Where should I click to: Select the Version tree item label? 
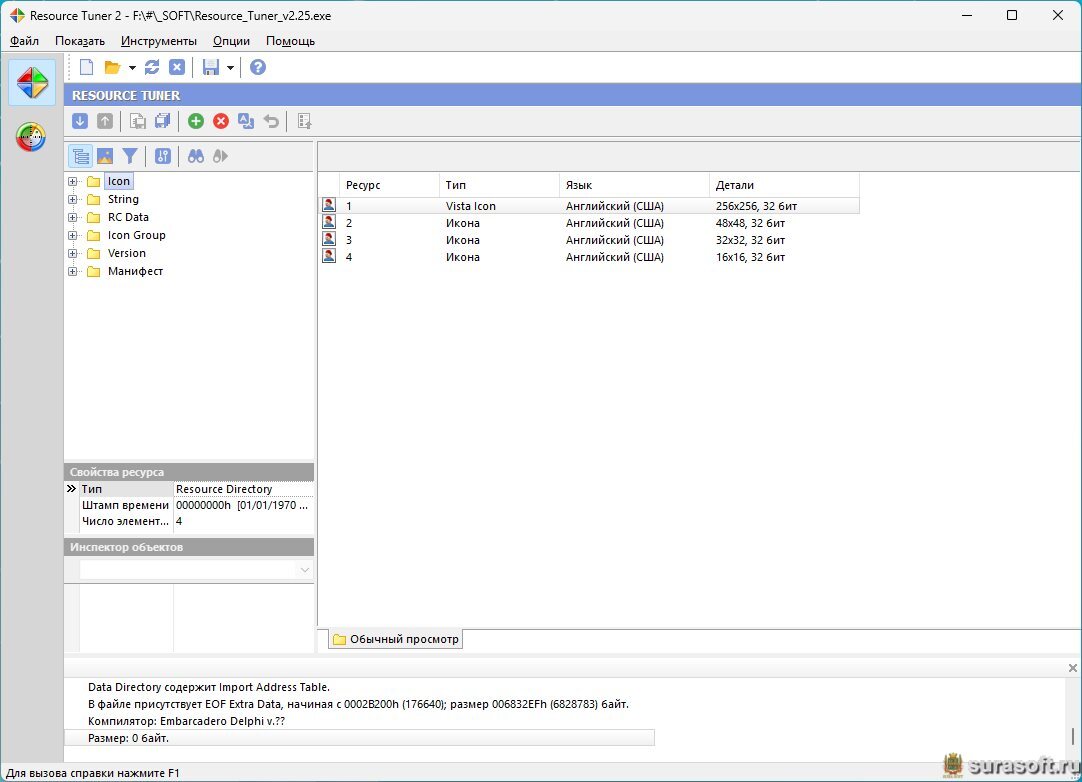coord(126,253)
